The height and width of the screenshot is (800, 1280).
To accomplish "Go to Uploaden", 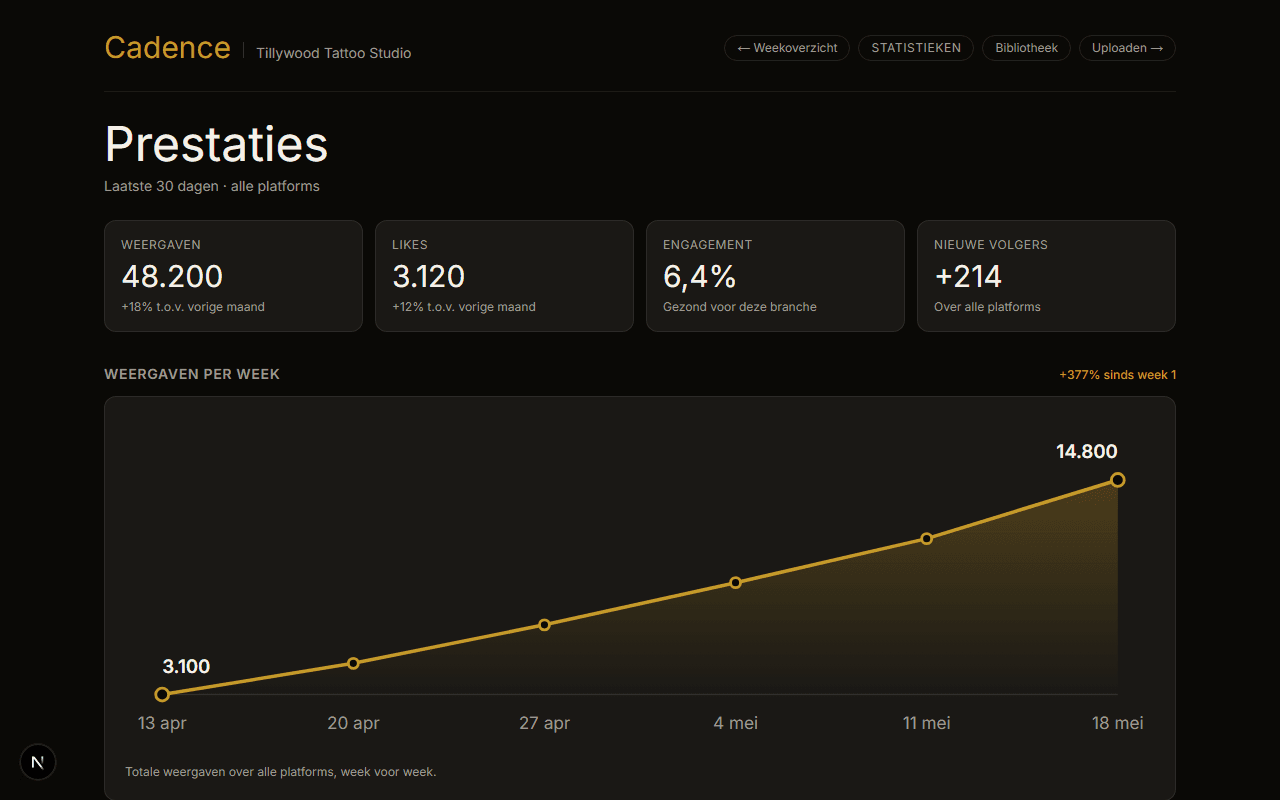I will click(x=1127, y=48).
